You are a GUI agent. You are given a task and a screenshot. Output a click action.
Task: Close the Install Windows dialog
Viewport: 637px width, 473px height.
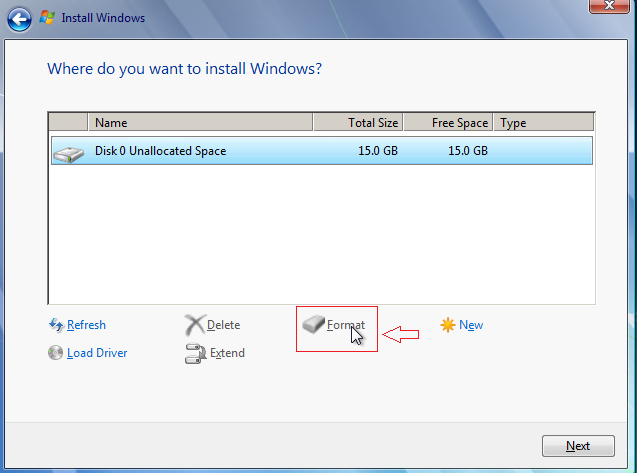point(609,6)
